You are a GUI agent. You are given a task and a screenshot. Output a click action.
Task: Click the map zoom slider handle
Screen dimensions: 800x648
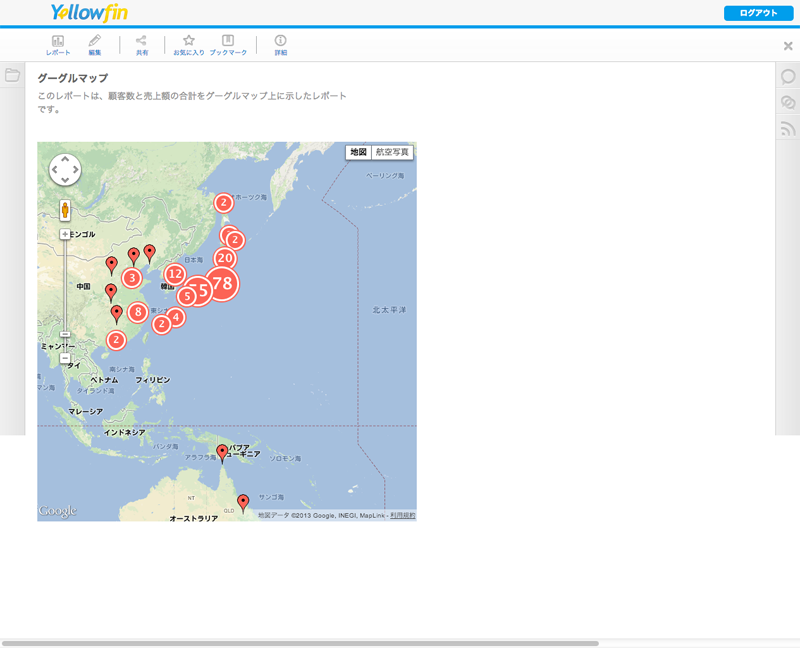[65, 334]
